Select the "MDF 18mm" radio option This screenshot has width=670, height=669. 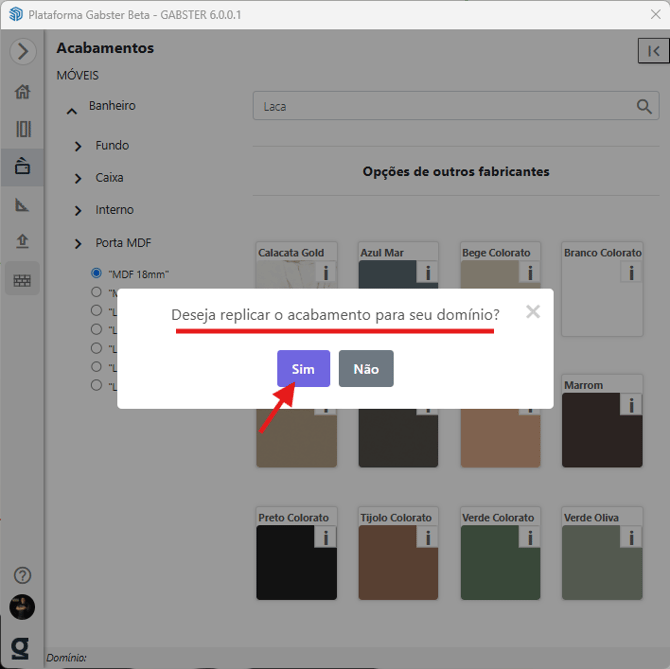coord(96,273)
